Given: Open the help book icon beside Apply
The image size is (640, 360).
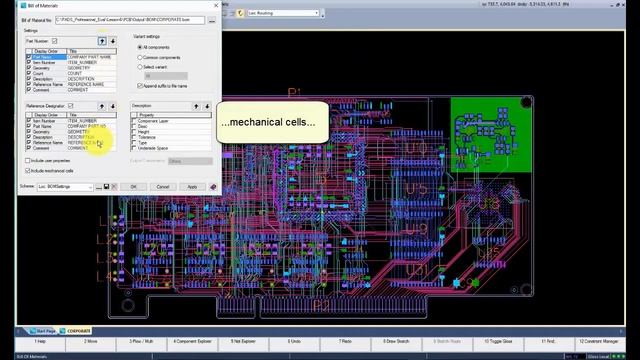Looking at the screenshot, I should click(x=213, y=187).
